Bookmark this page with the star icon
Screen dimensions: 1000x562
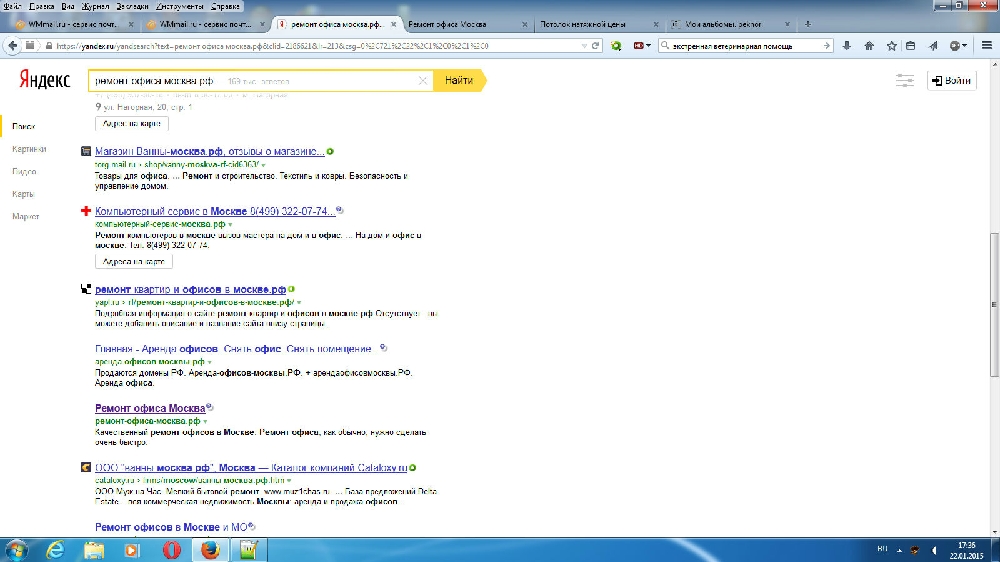coord(891,46)
